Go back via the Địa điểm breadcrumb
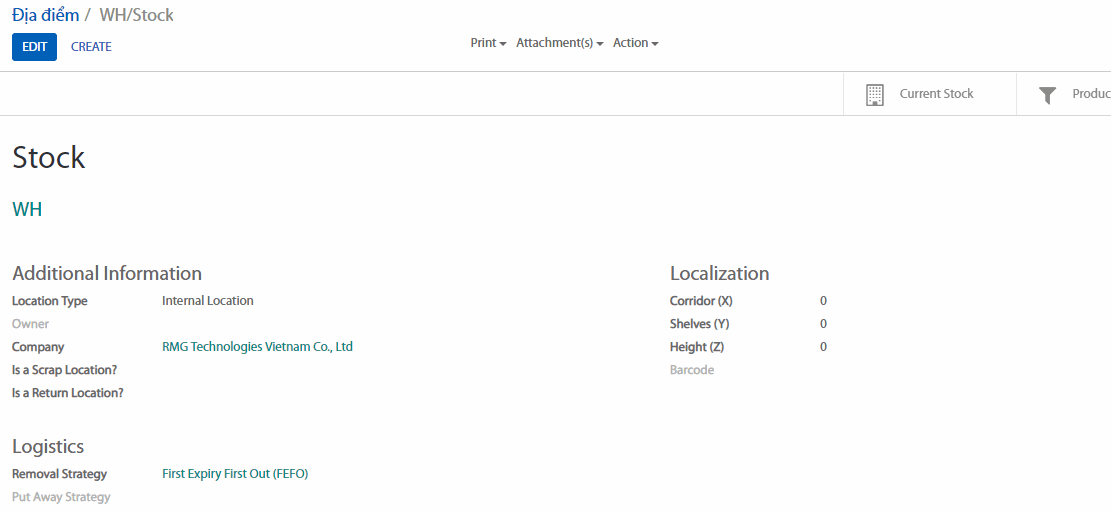 (x=45, y=15)
